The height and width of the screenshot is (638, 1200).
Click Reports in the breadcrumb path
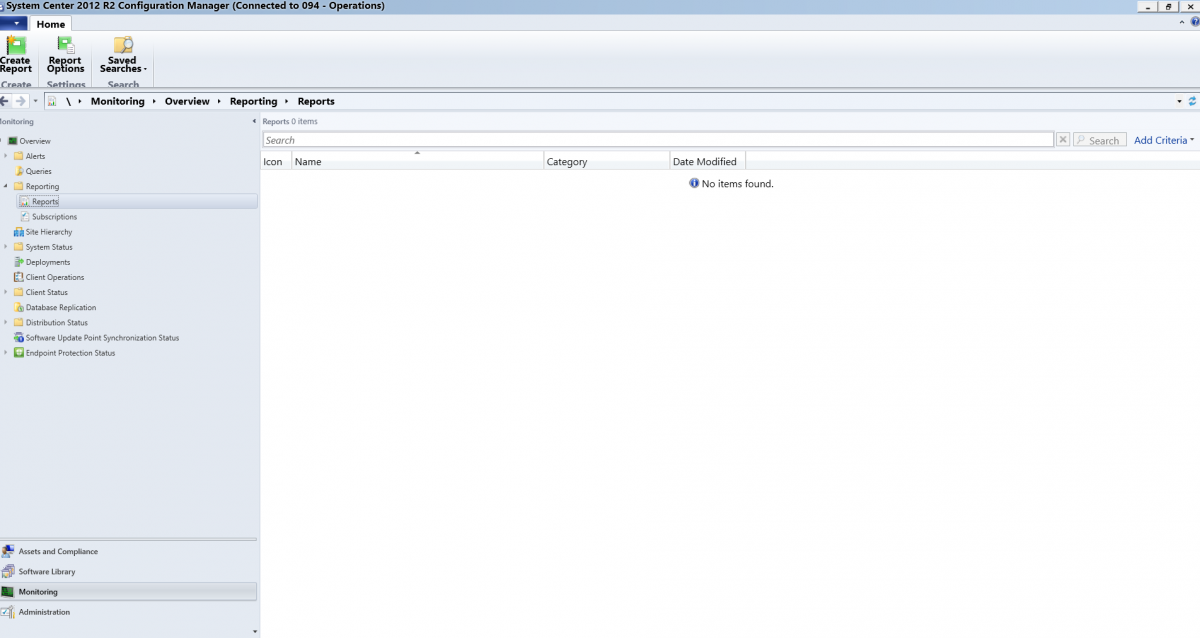[x=316, y=101]
